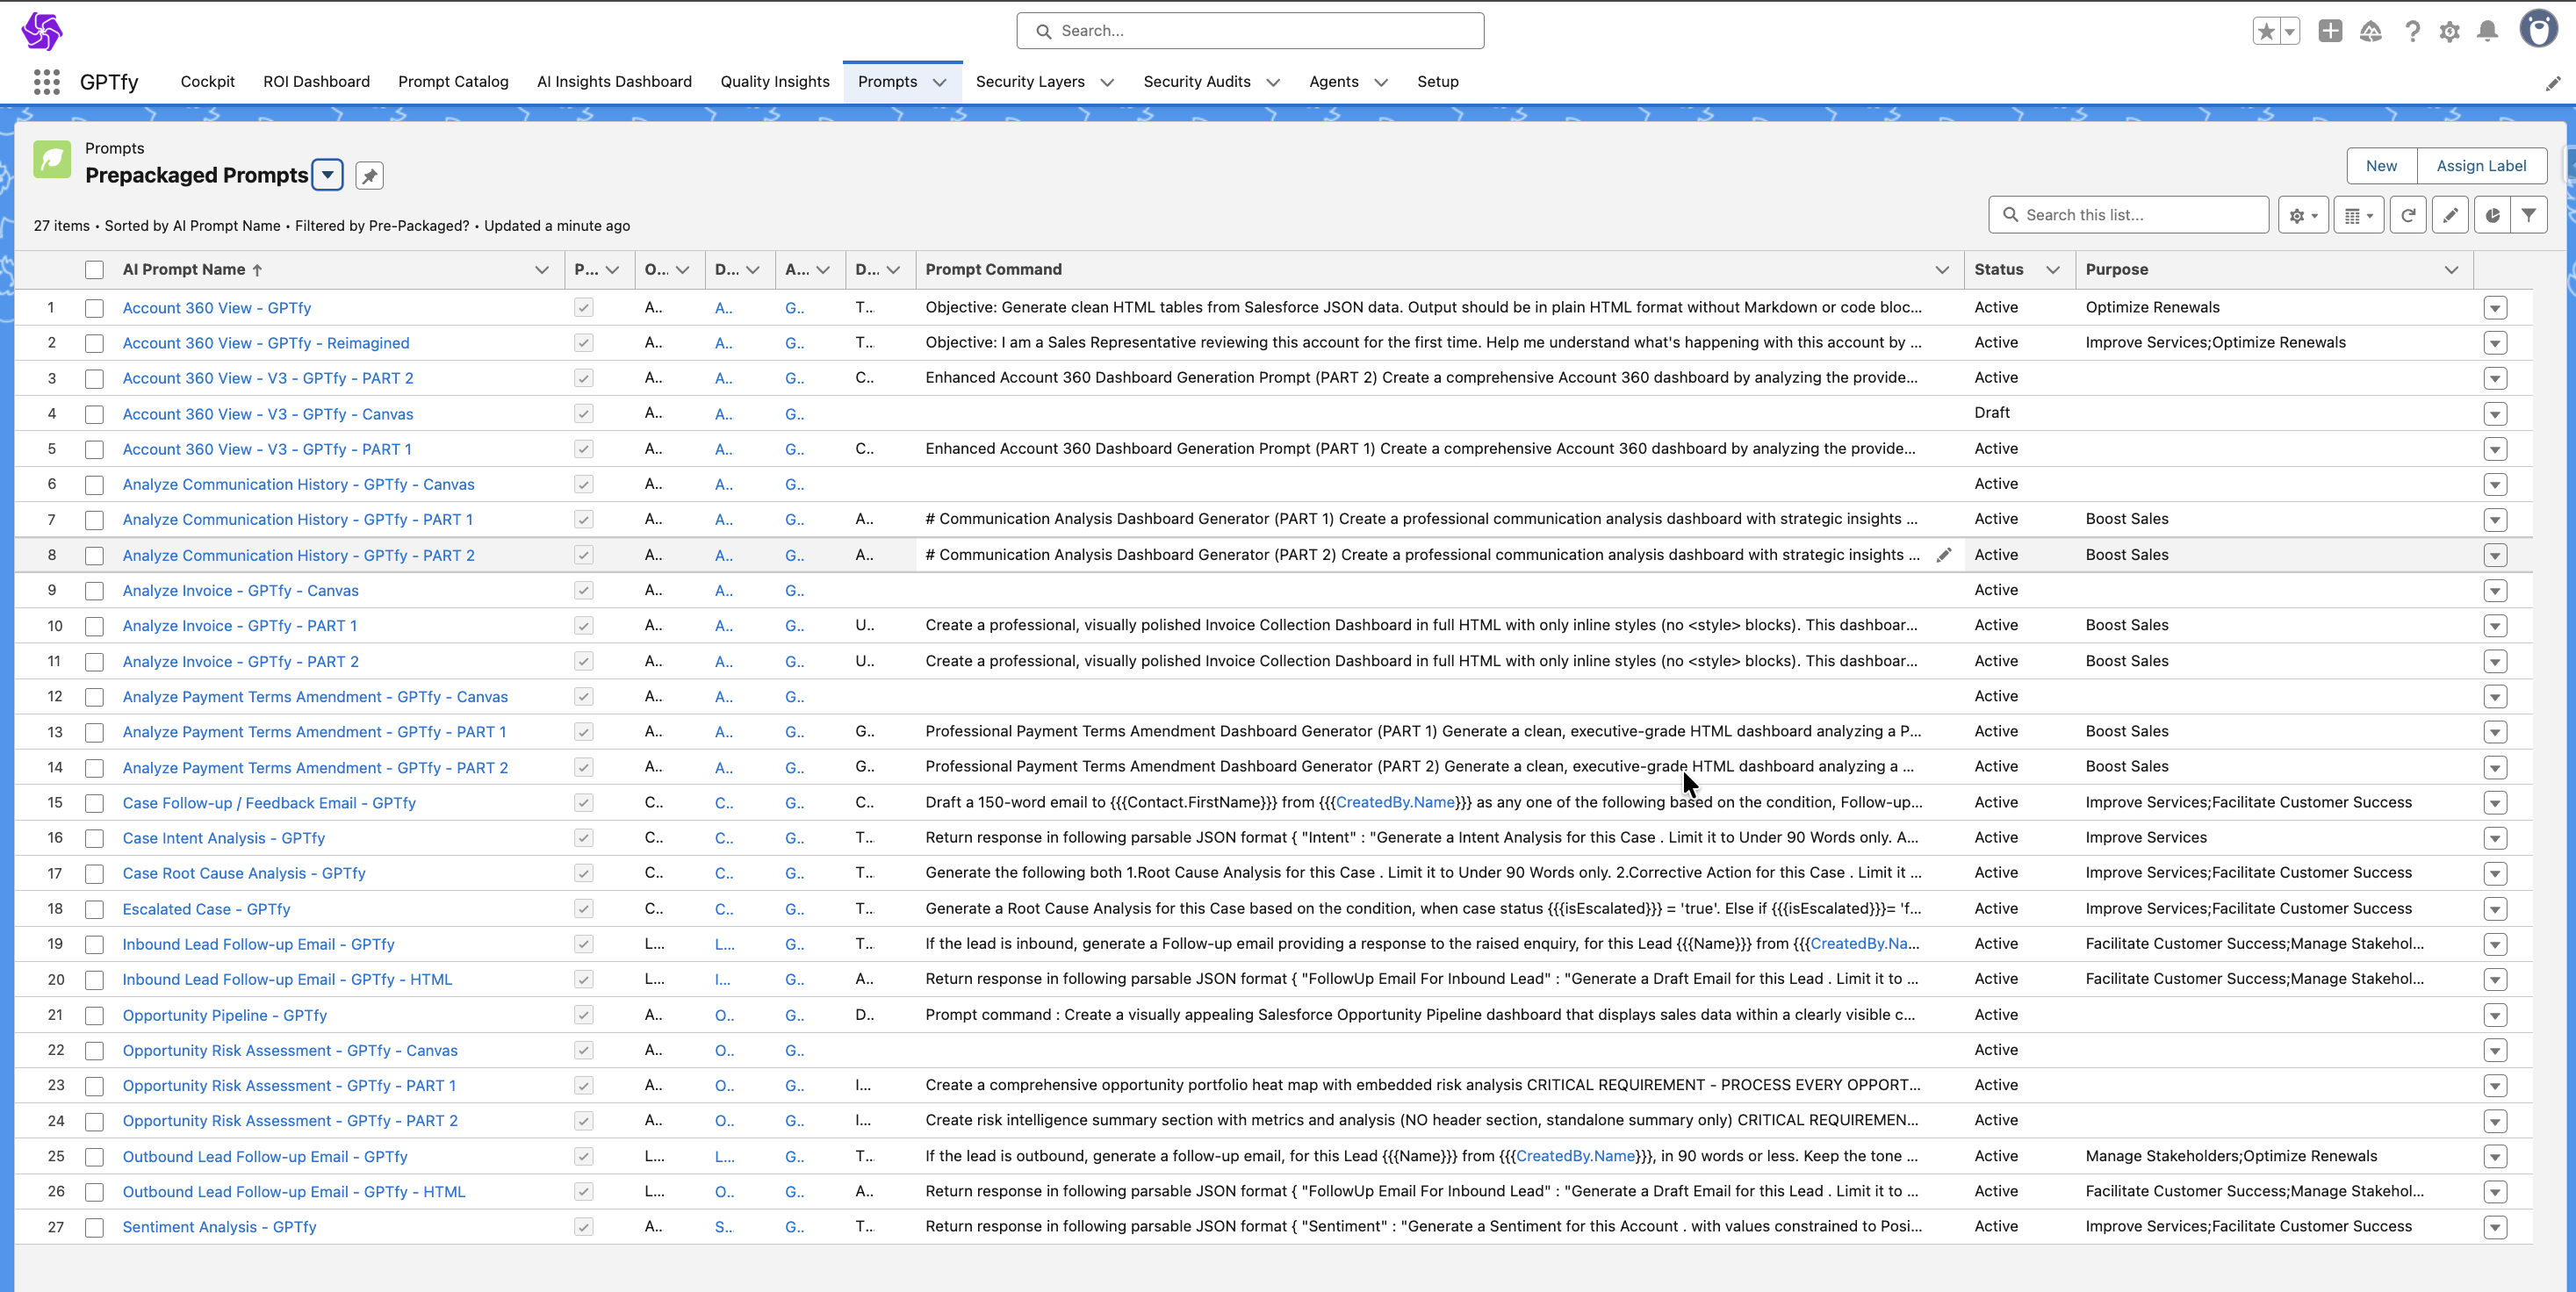Pin the Prepackaged Prompts list view
Screen dimensions: 2576x1292
pos(369,176)
